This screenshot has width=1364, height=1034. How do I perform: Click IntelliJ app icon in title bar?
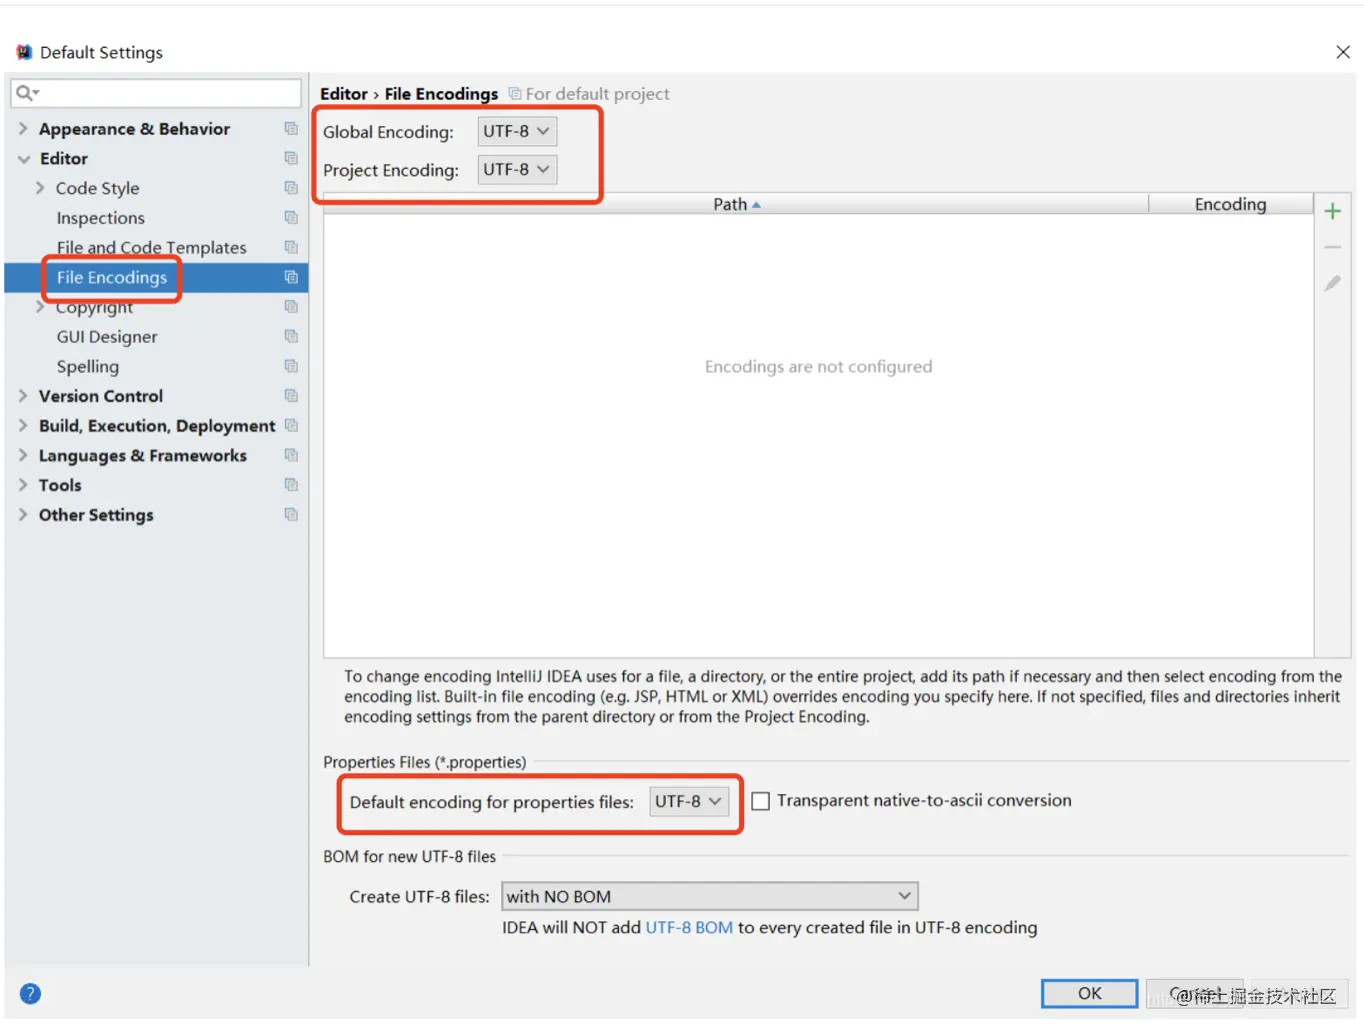point(24,52)
